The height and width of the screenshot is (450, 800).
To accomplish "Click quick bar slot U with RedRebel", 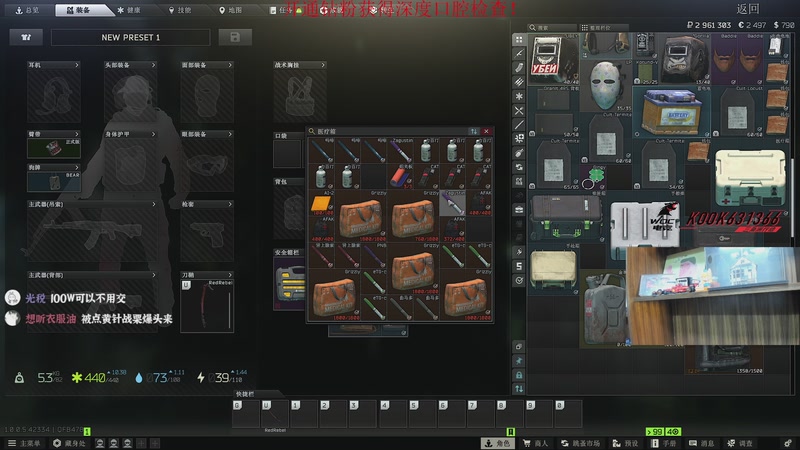I will click(x=275, y=414).
